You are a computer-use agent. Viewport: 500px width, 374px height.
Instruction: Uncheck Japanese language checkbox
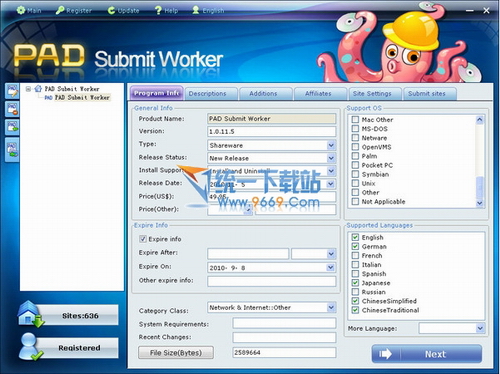355,283
